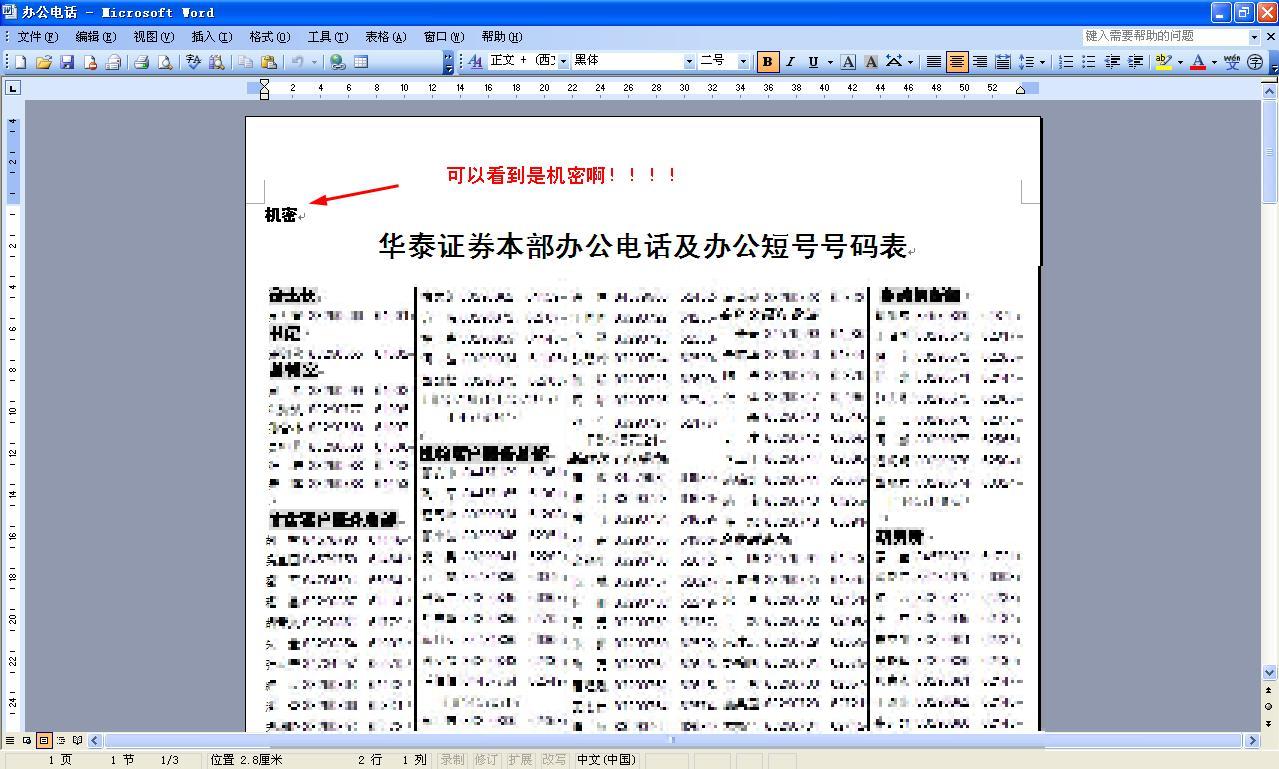Click the Copy icon in toolbar

pos(245,62)
